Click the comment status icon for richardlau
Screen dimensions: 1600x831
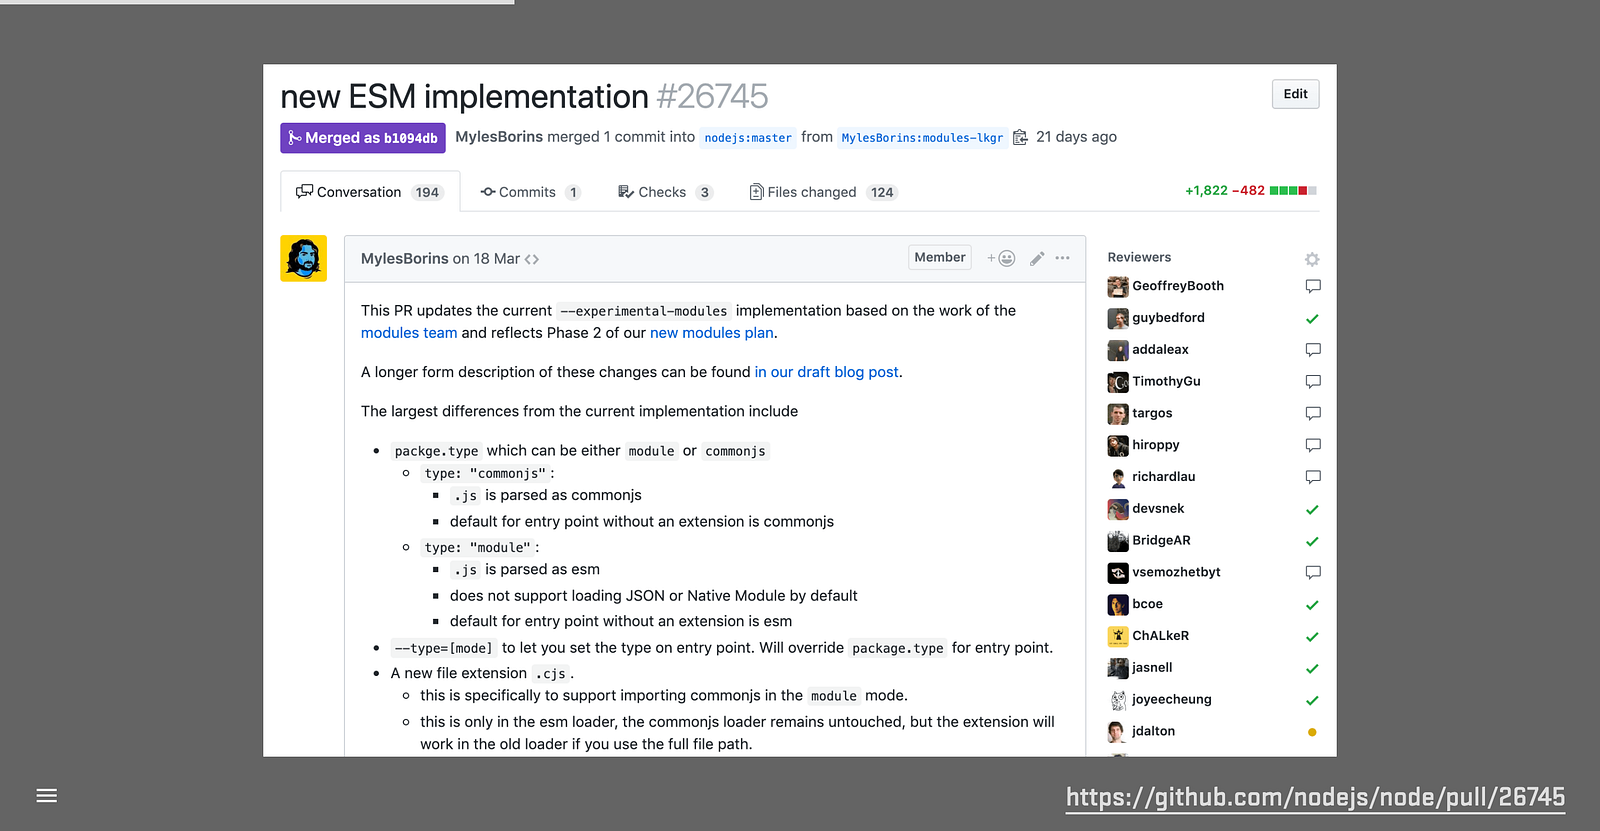(1313, 477)
